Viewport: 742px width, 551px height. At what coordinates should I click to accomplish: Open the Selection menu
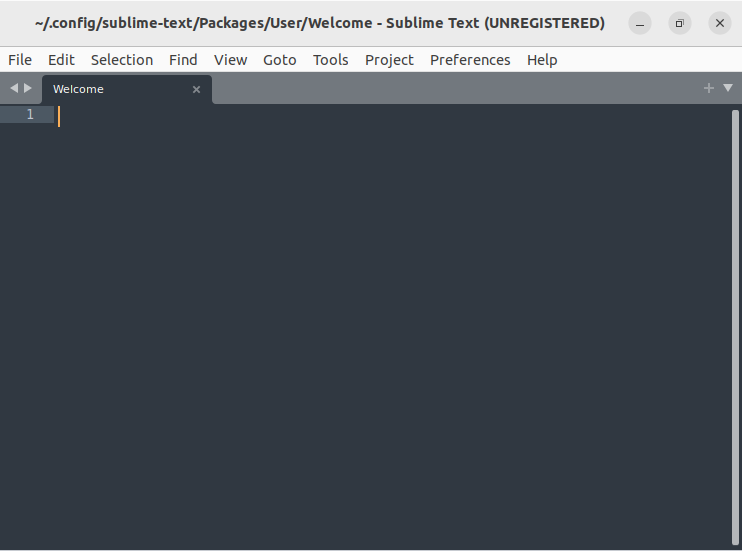[122, 60]
